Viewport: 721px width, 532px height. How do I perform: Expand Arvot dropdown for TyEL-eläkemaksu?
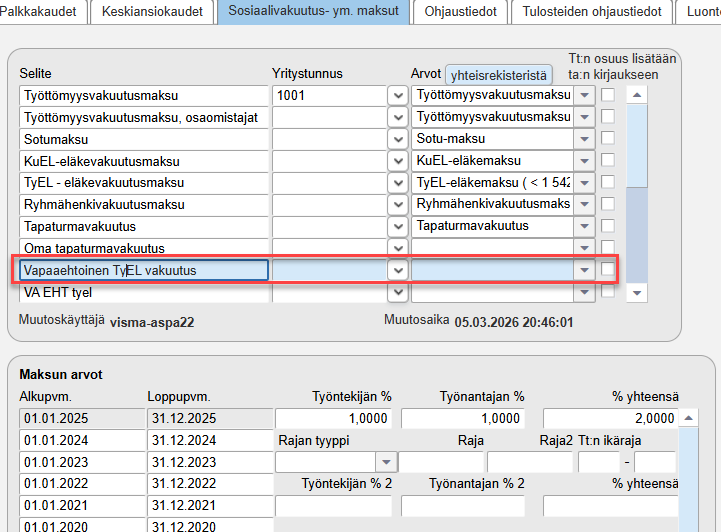coord(584,183)
